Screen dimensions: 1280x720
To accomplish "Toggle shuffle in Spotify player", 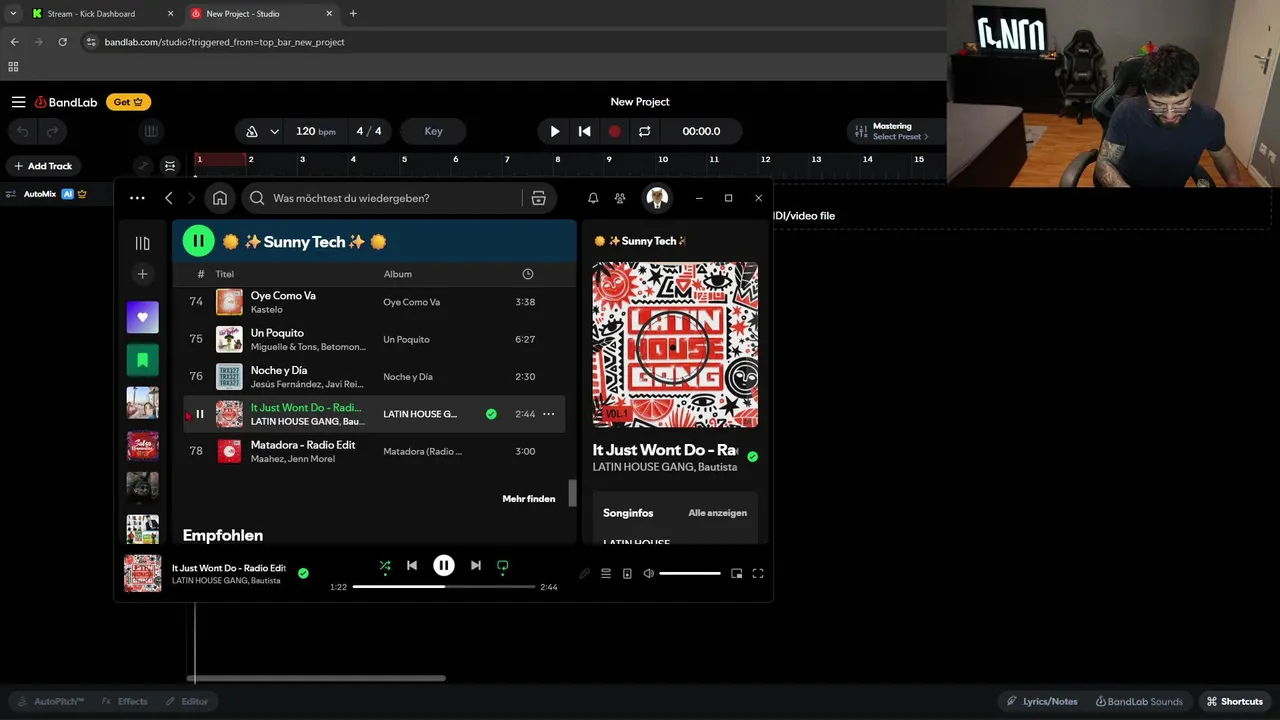I will click(385, 566).
